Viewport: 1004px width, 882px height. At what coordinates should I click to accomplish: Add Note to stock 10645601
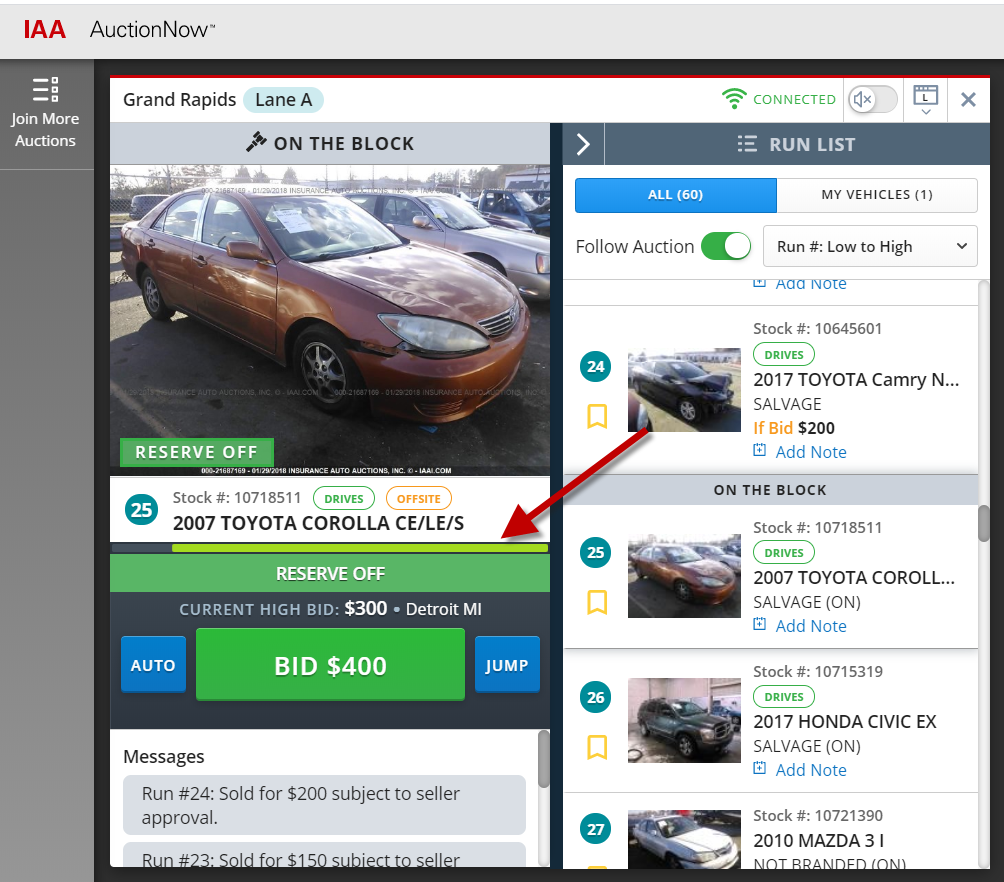811,452
